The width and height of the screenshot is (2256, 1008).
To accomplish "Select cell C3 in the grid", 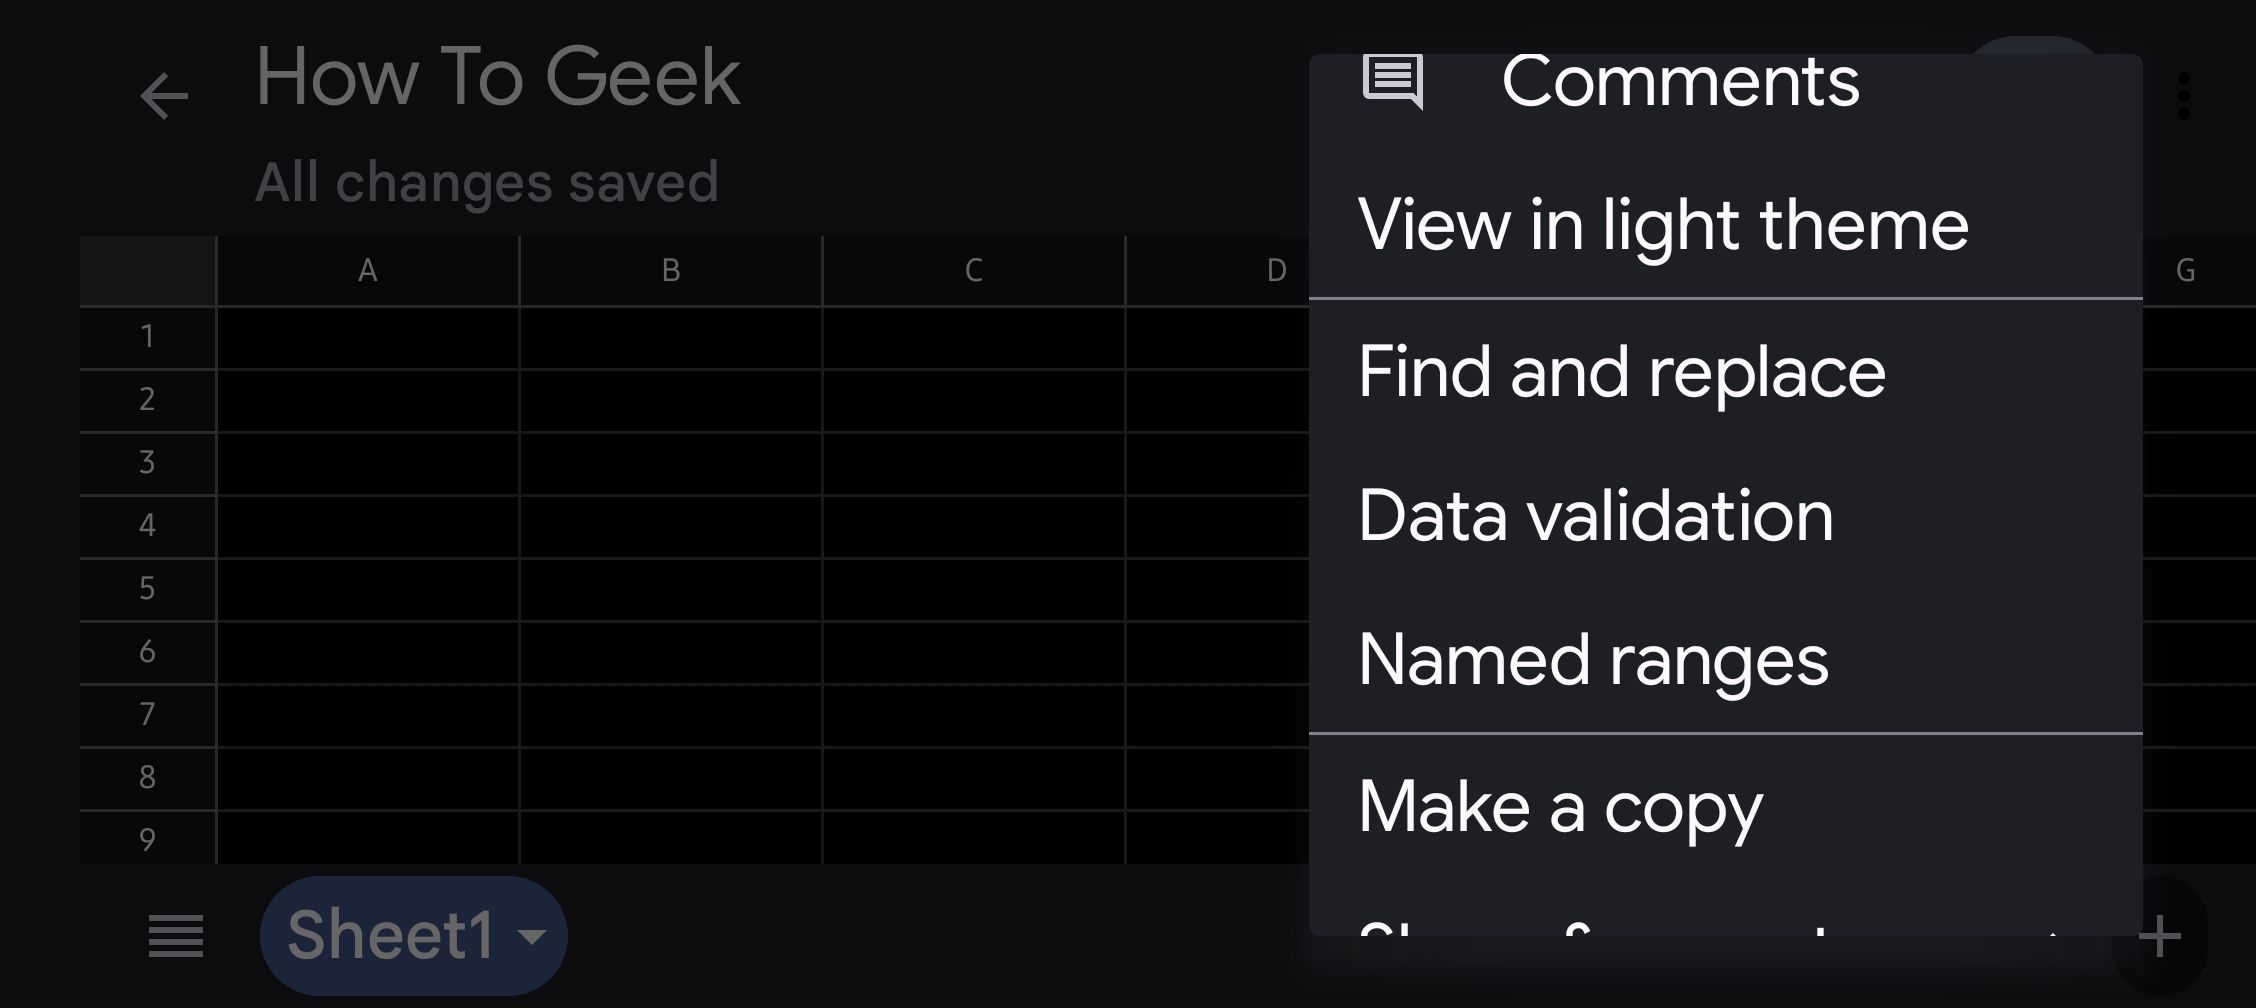I will (x=973, y=462).
